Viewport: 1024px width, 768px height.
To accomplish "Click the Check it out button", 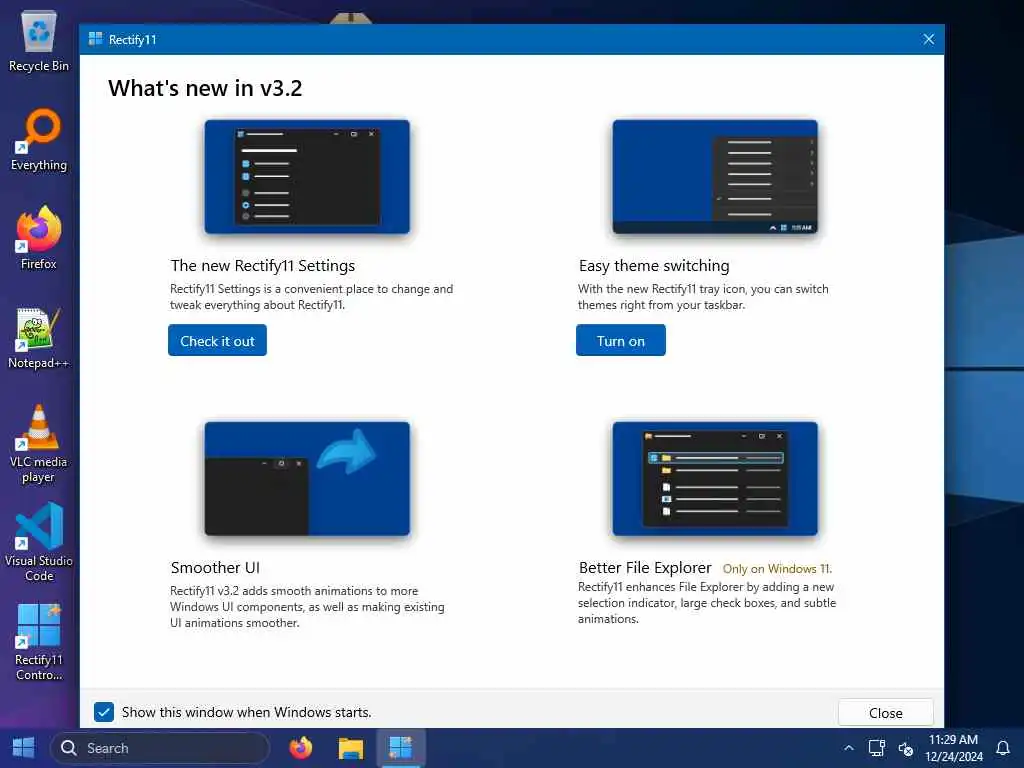I will [x=217, y=340].
